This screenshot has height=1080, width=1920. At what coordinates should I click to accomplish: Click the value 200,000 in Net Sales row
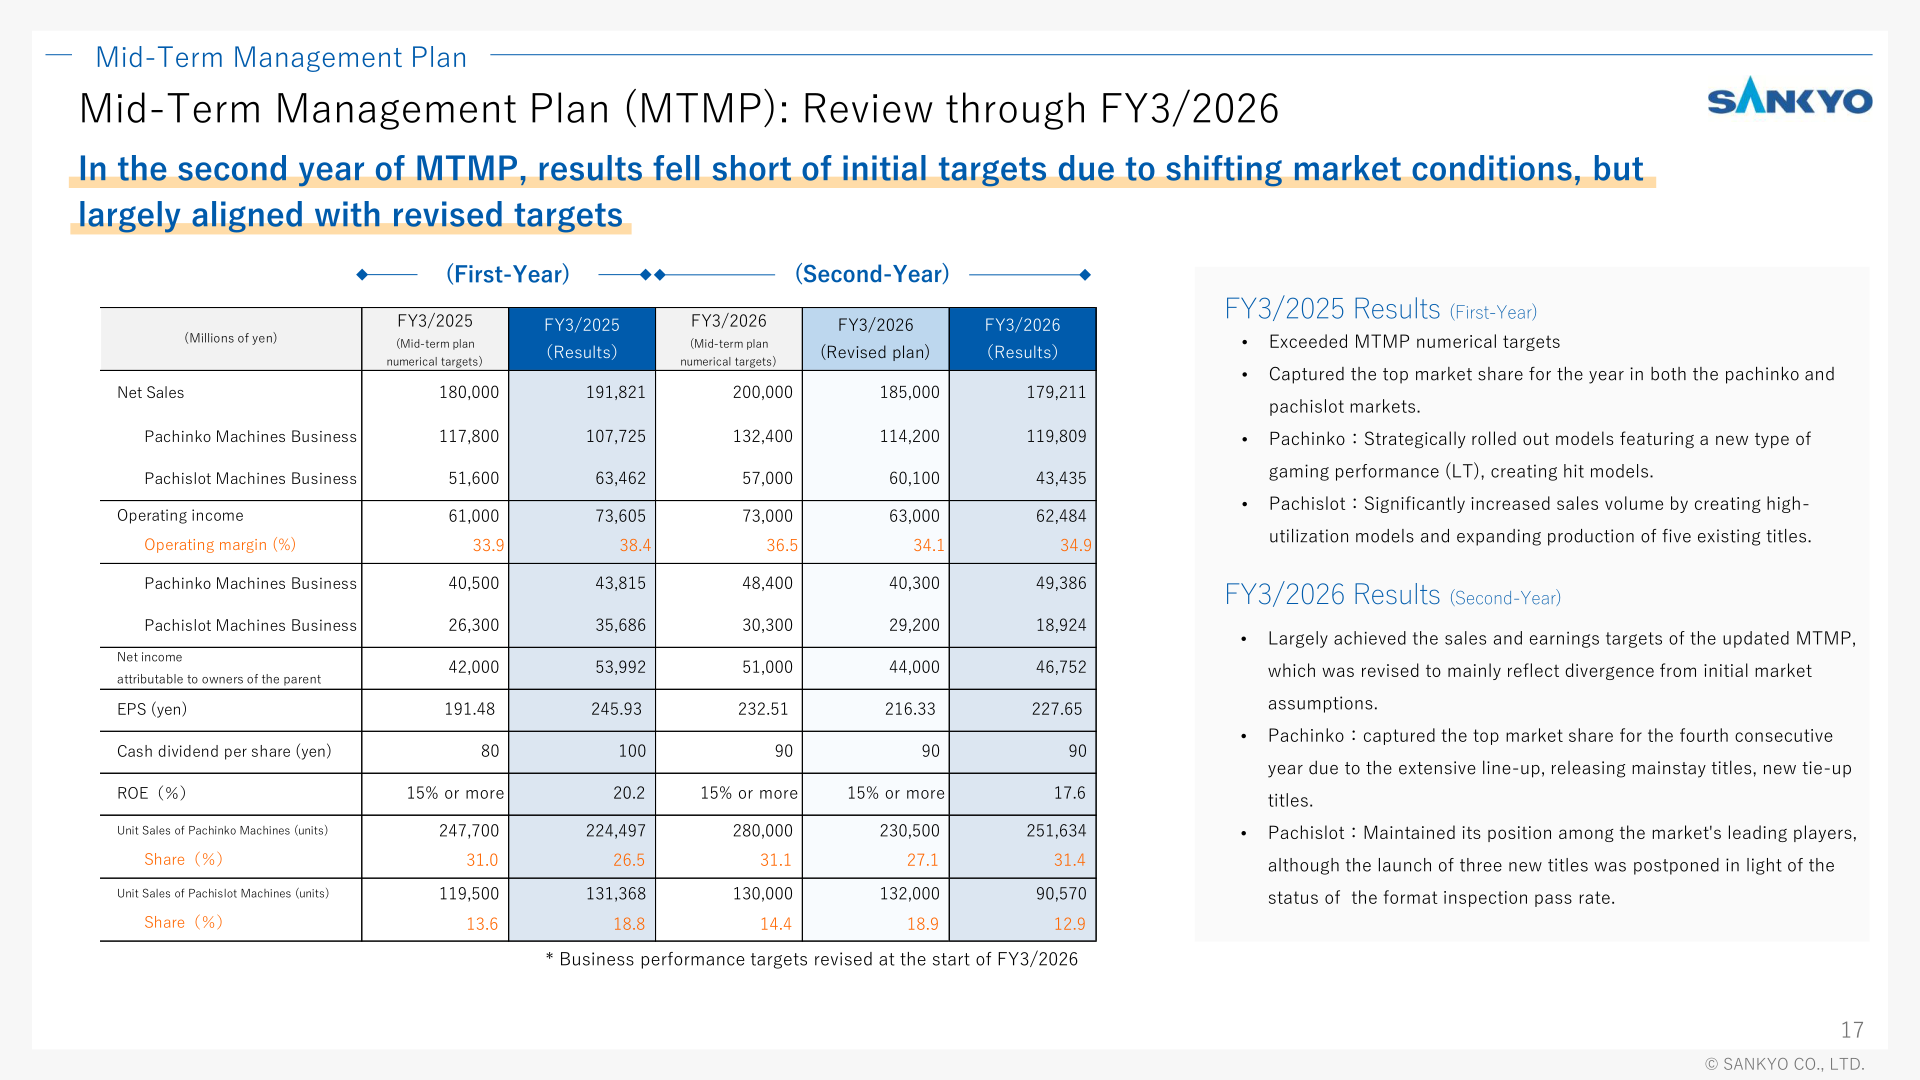click(x=763, y=393)
